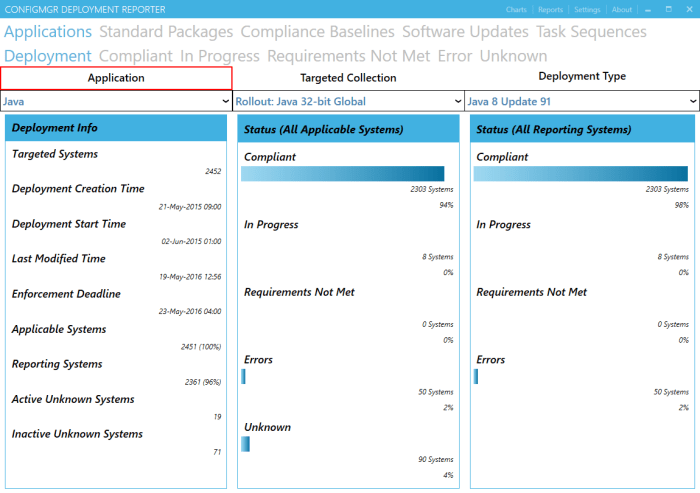Screen dimensions: 700x493
Task: View the Error sub-tab
Action: (454, 56)
